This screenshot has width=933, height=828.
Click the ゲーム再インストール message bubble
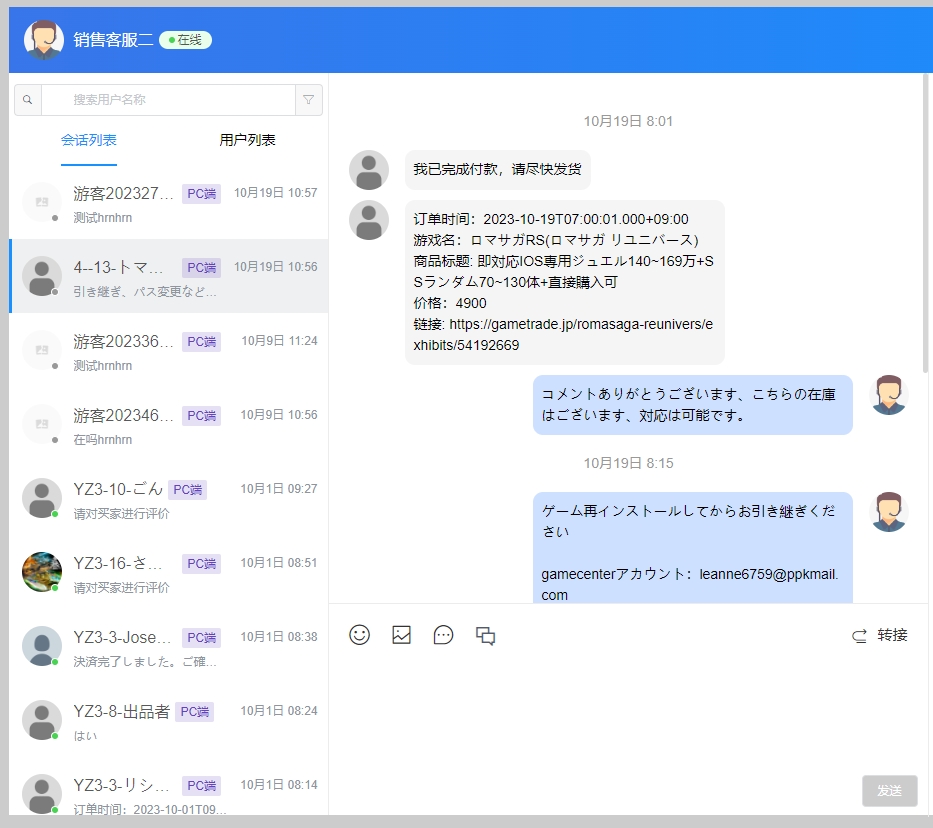click(693, 547)
